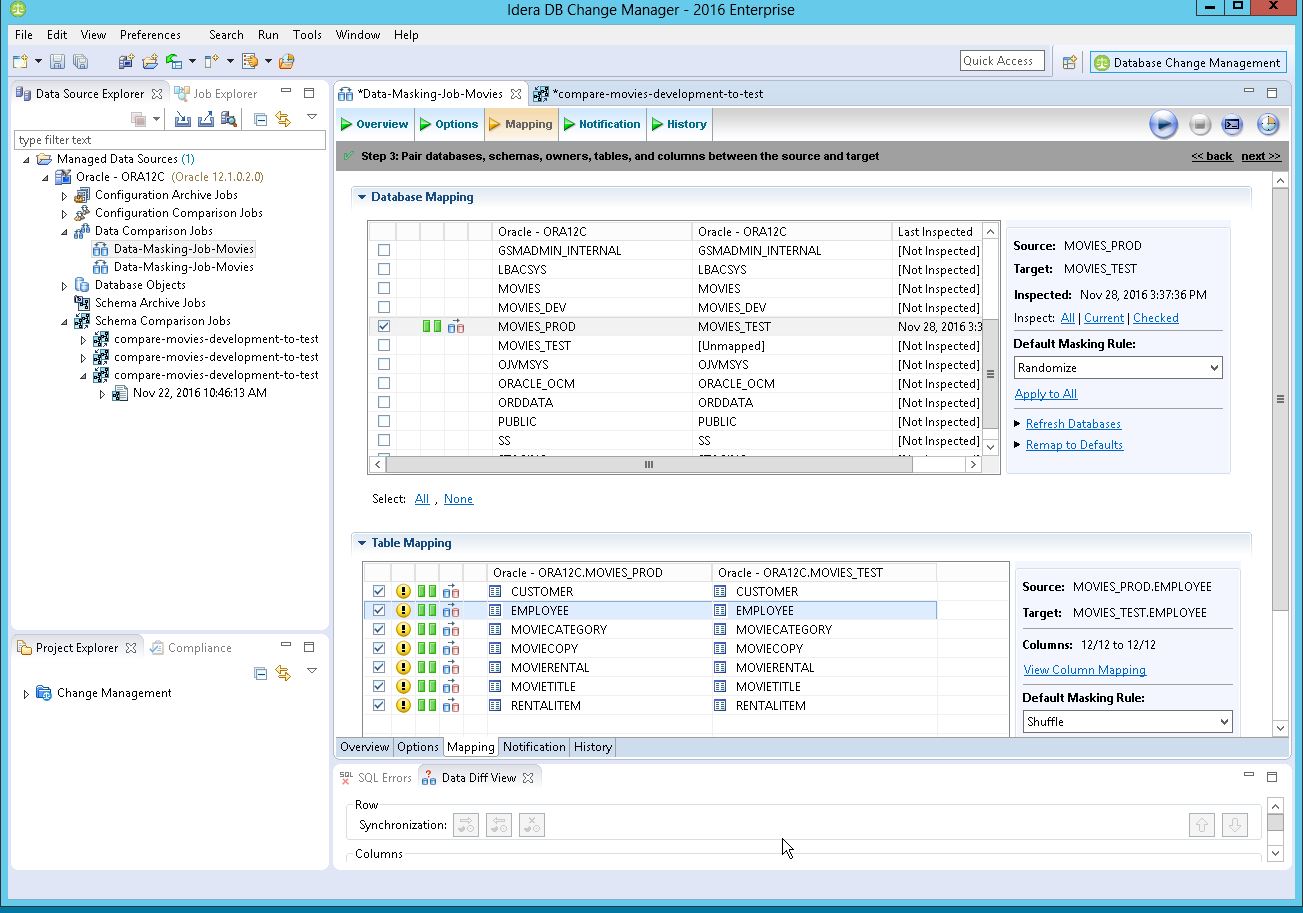Click the new data source toolbar icon
This screenshot has width=1303, height=913.
tap(126, 62)
